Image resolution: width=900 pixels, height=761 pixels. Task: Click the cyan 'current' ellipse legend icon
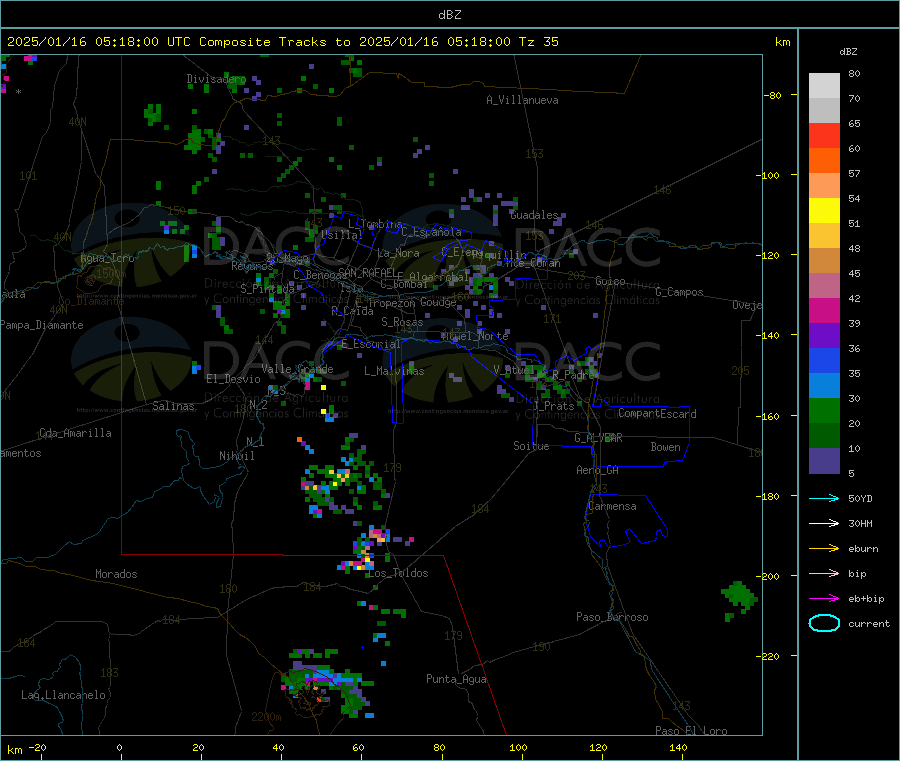click(824, 623)
